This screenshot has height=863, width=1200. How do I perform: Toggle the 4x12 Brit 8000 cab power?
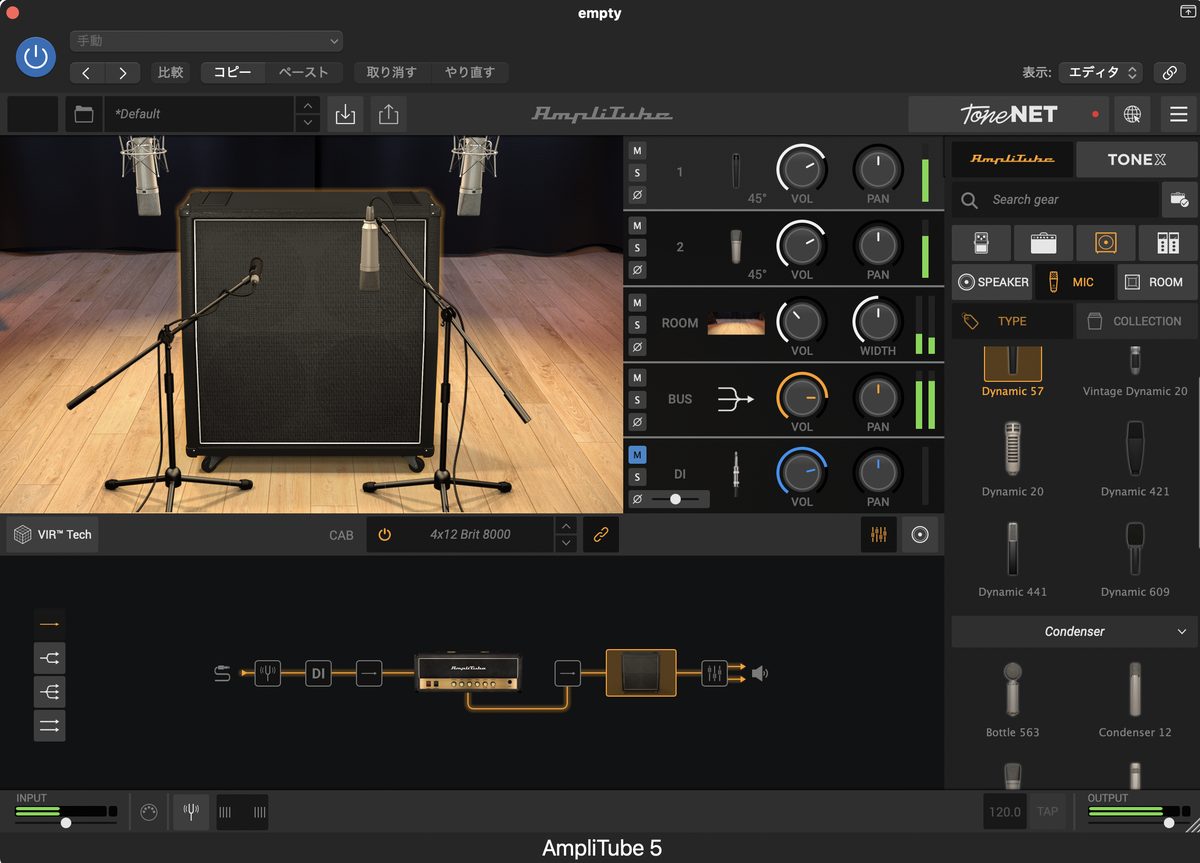pyautogui.click(x=384, y=535)
